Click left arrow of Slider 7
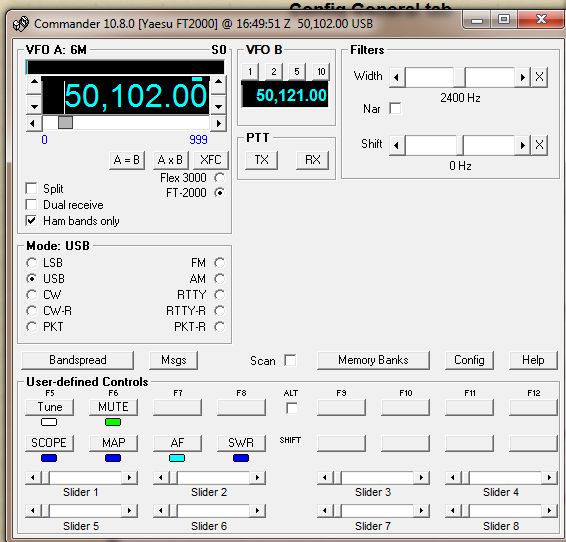The height and width of the screenshot is (542, 566). tap(325, 511)
